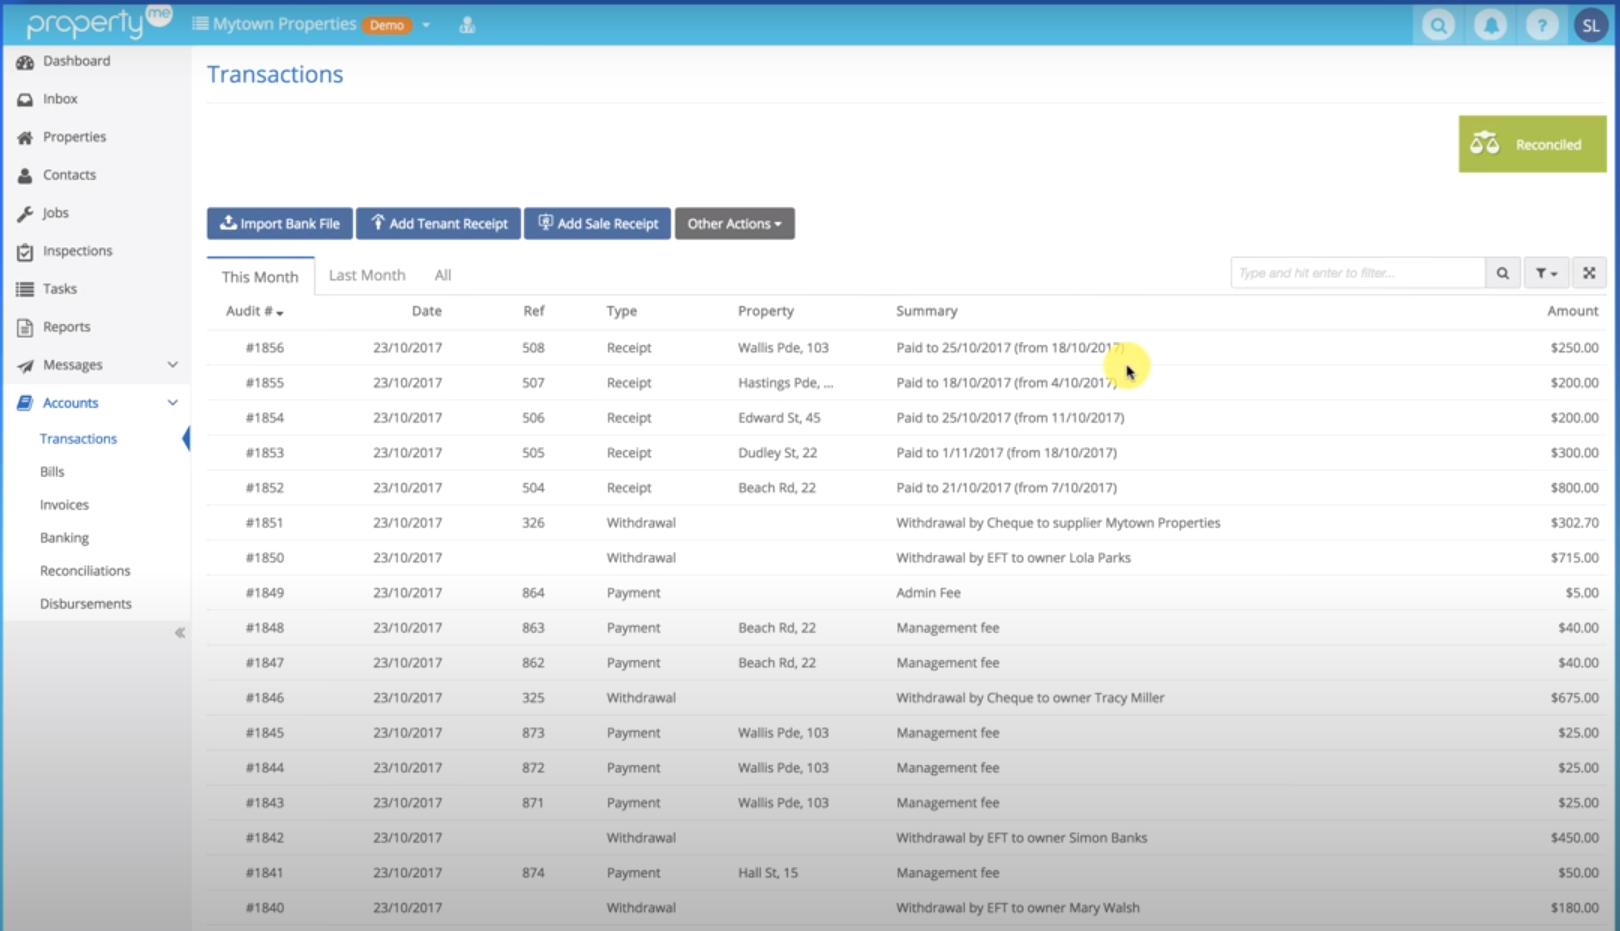Open the Other Actions dropdown
Viewport: 1620px width, 931px height.
tap(734, 223)
